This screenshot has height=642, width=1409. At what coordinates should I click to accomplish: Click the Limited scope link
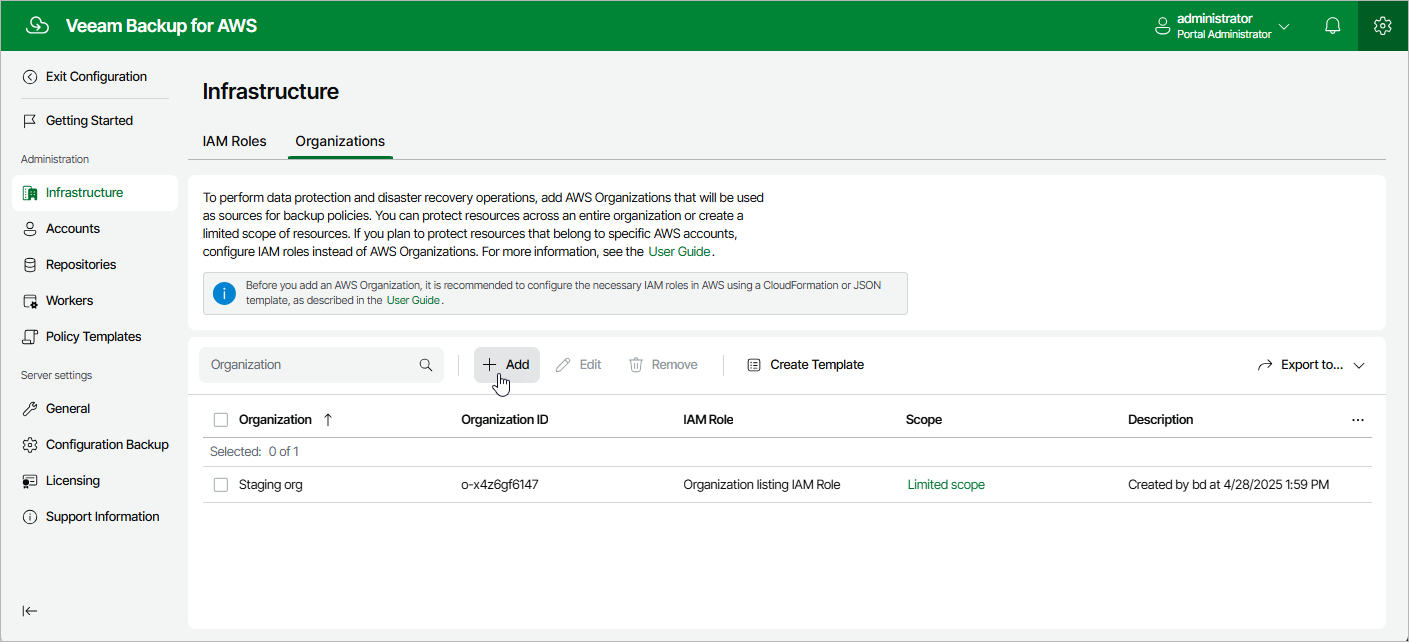[x=946, y=485]
